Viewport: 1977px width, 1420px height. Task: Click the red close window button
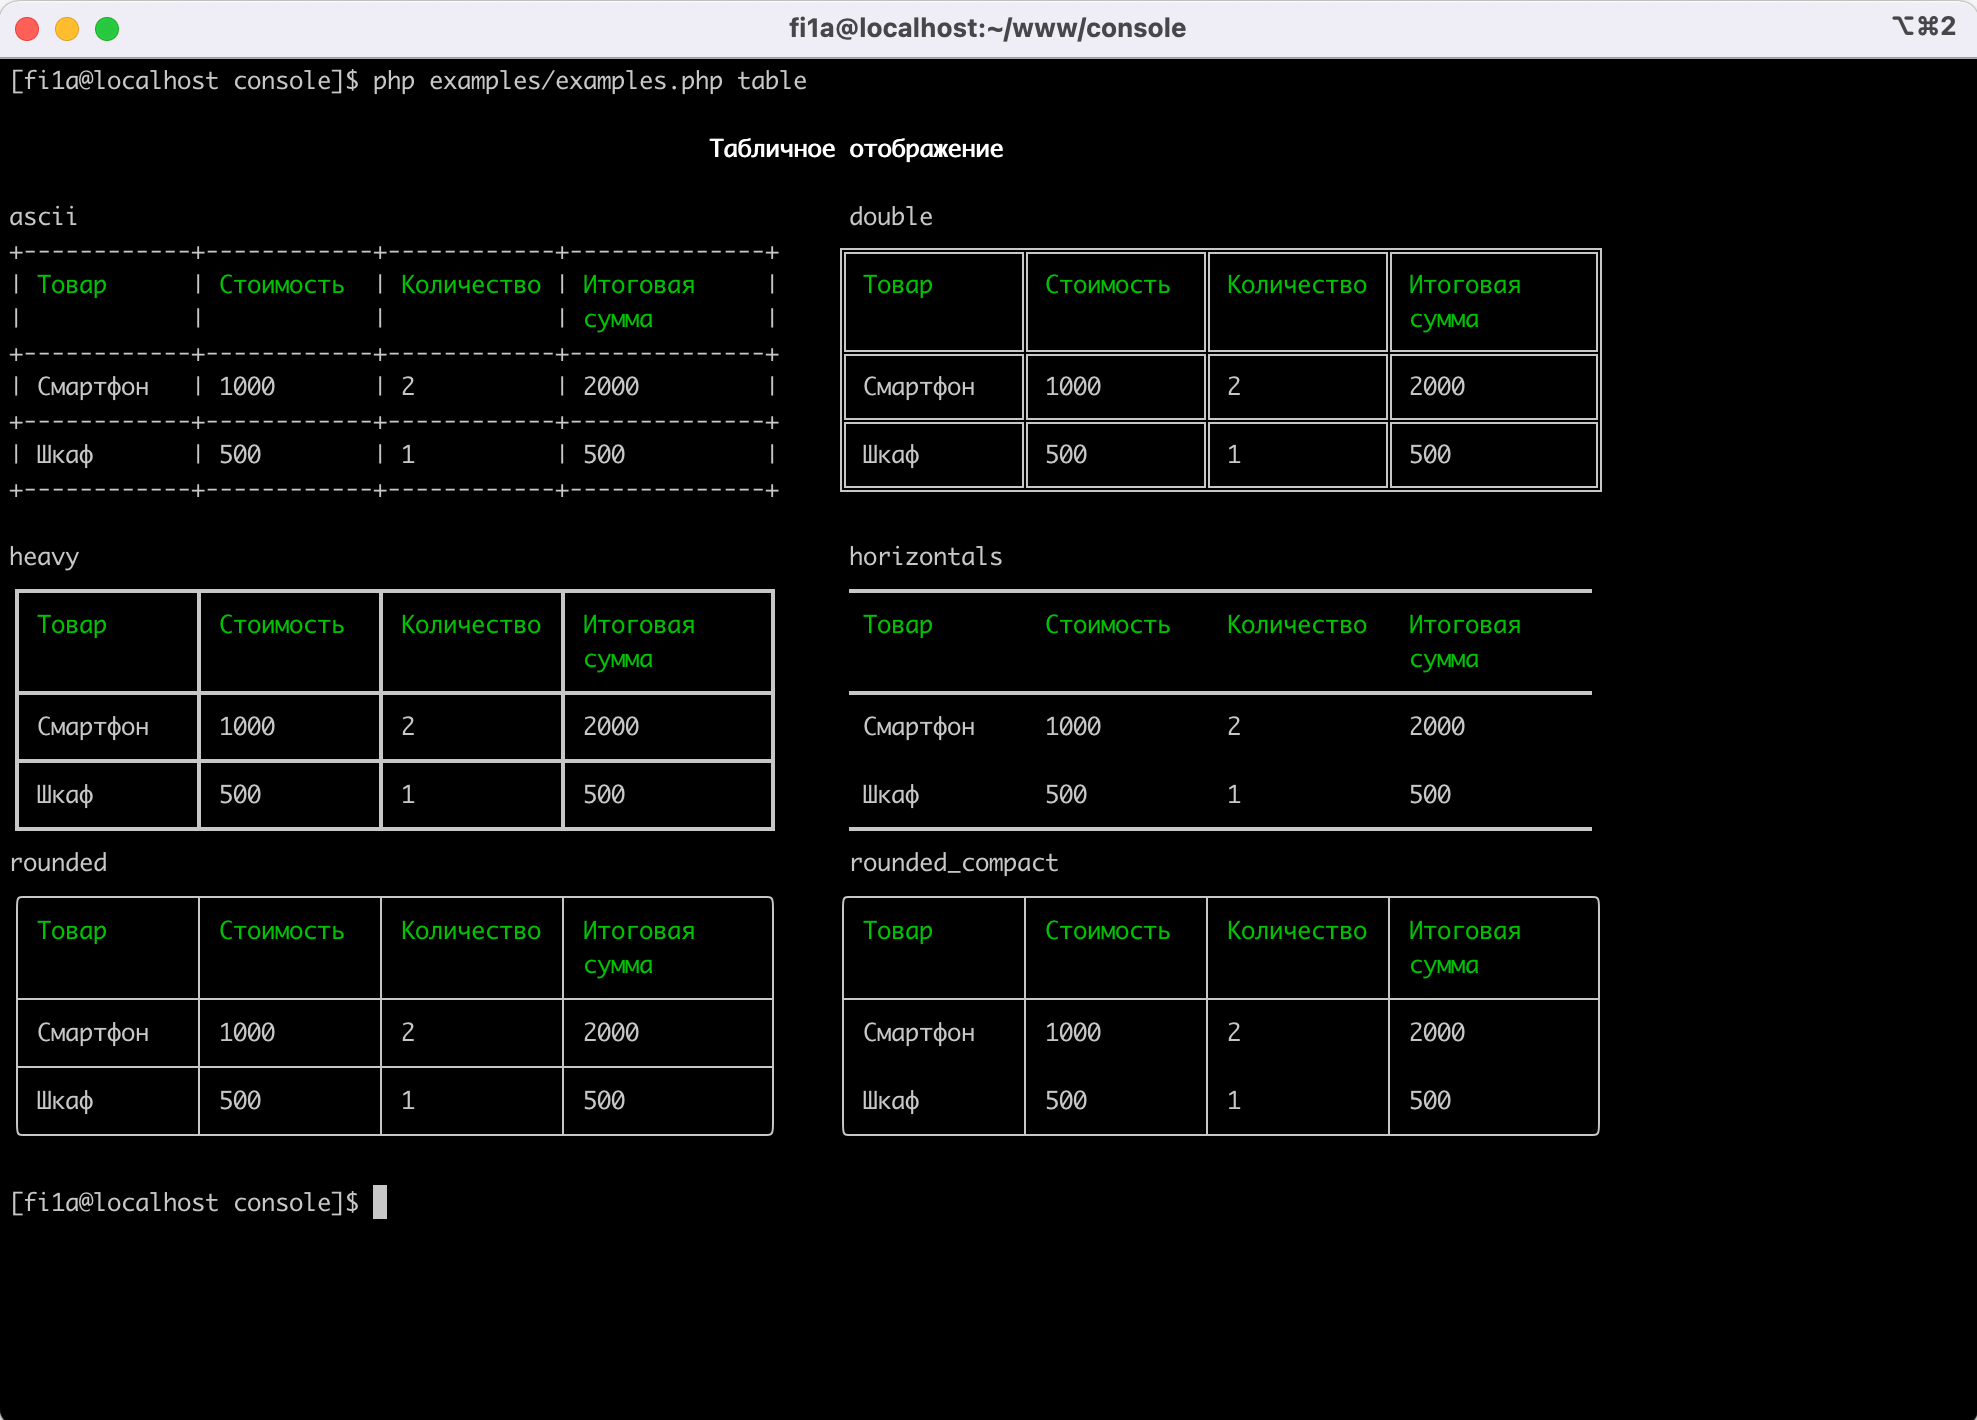point(27,29)
